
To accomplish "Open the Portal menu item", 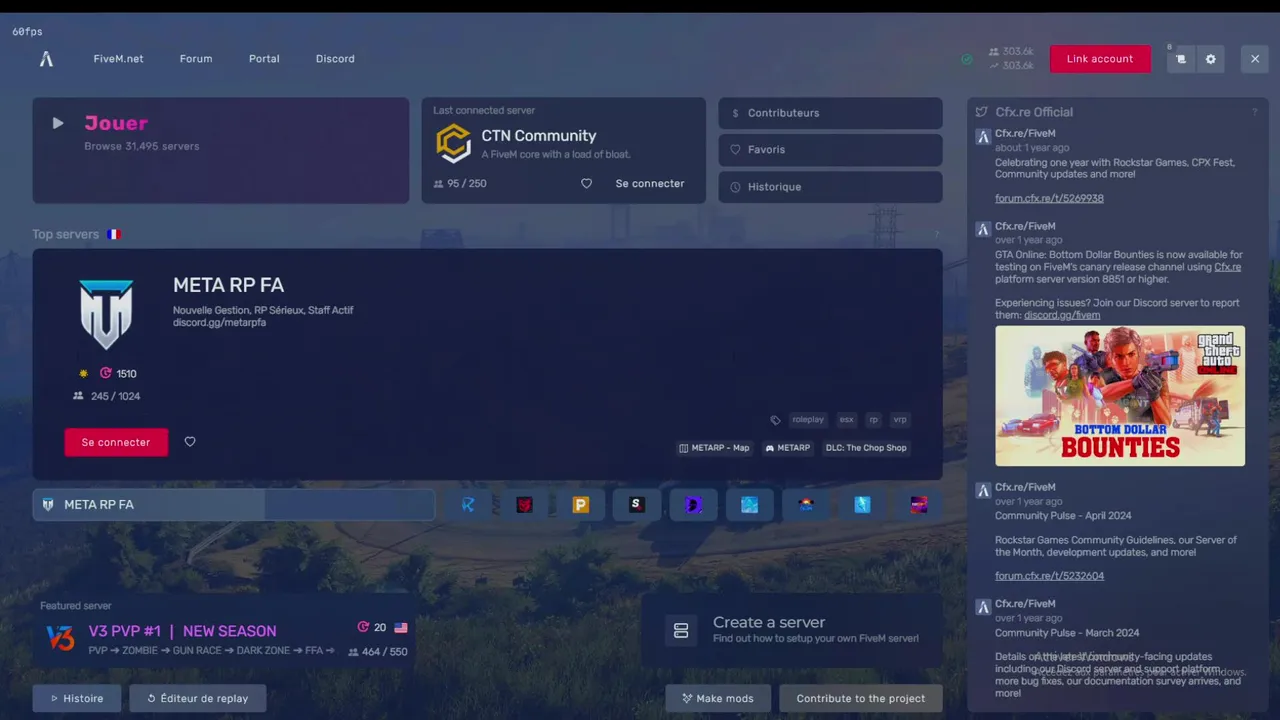I will [264, 59].
